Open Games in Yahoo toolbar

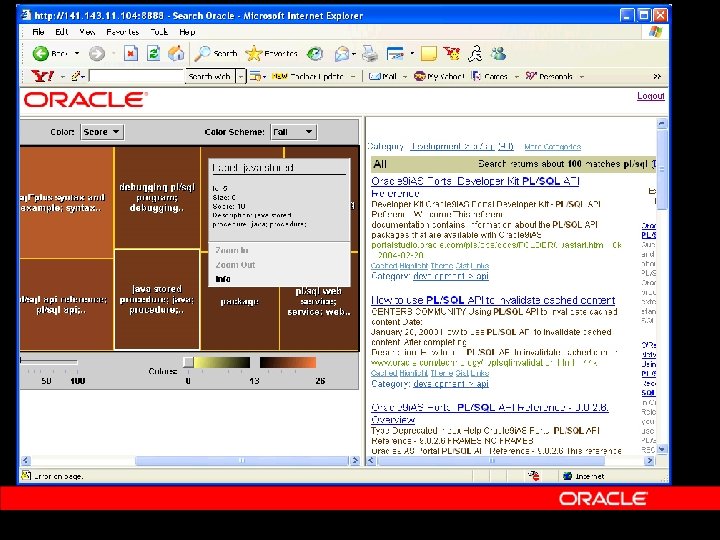489,76
